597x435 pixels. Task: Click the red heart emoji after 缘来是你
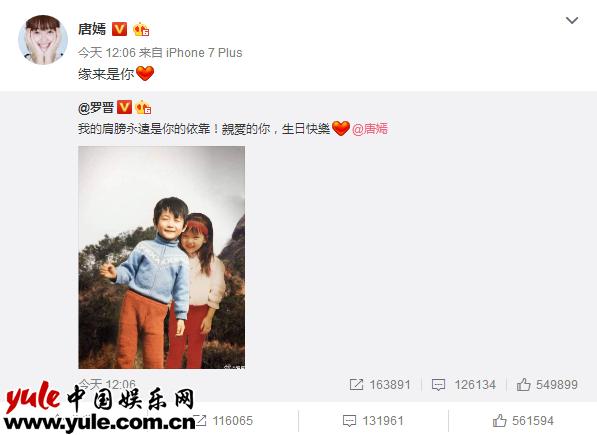(x=145, y=73)
